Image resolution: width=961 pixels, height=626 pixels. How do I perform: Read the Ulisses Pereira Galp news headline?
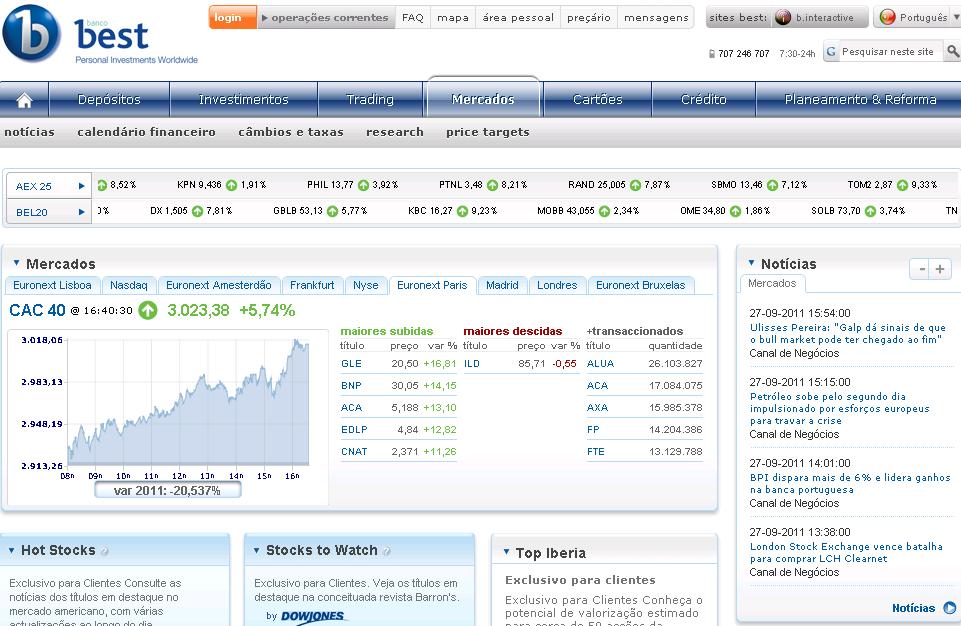(x=848, y=334)
